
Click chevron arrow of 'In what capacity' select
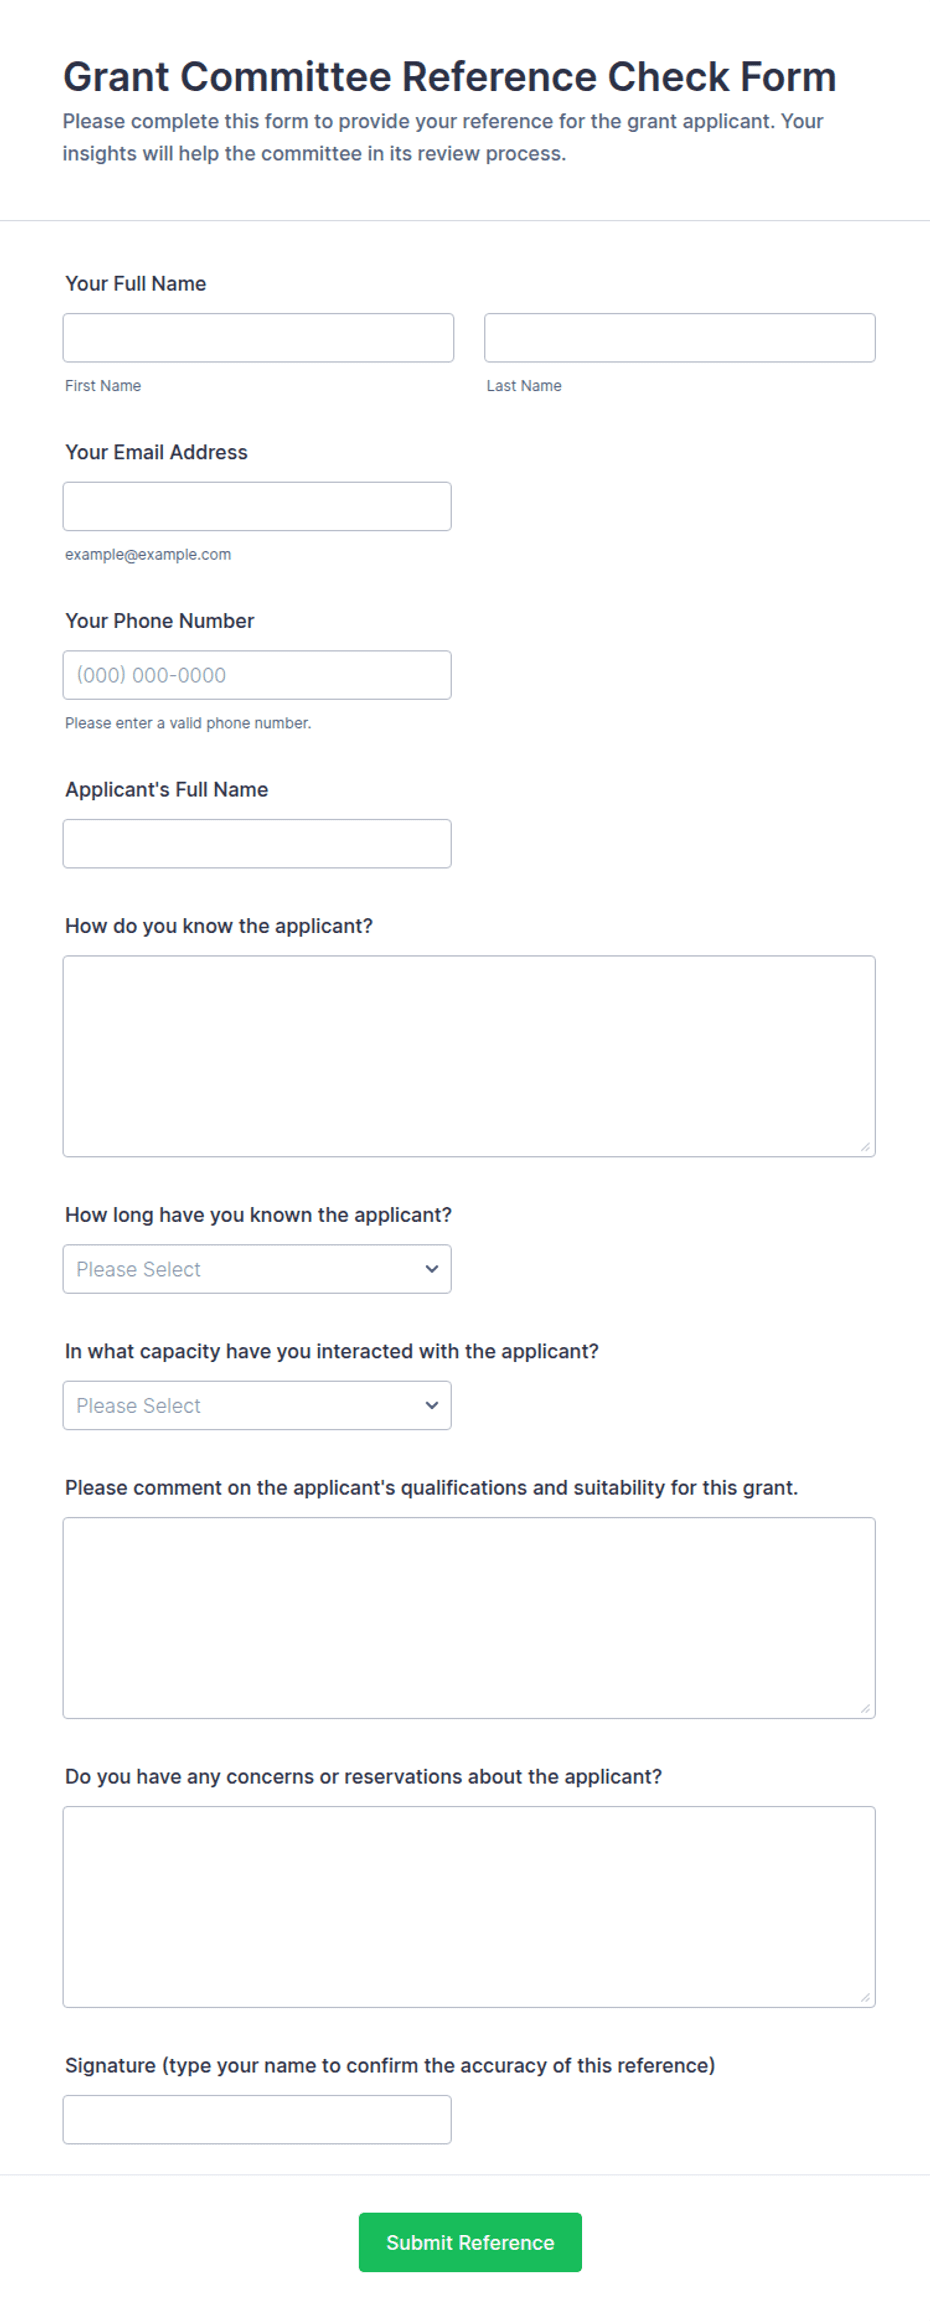(x=432, y=1405)
